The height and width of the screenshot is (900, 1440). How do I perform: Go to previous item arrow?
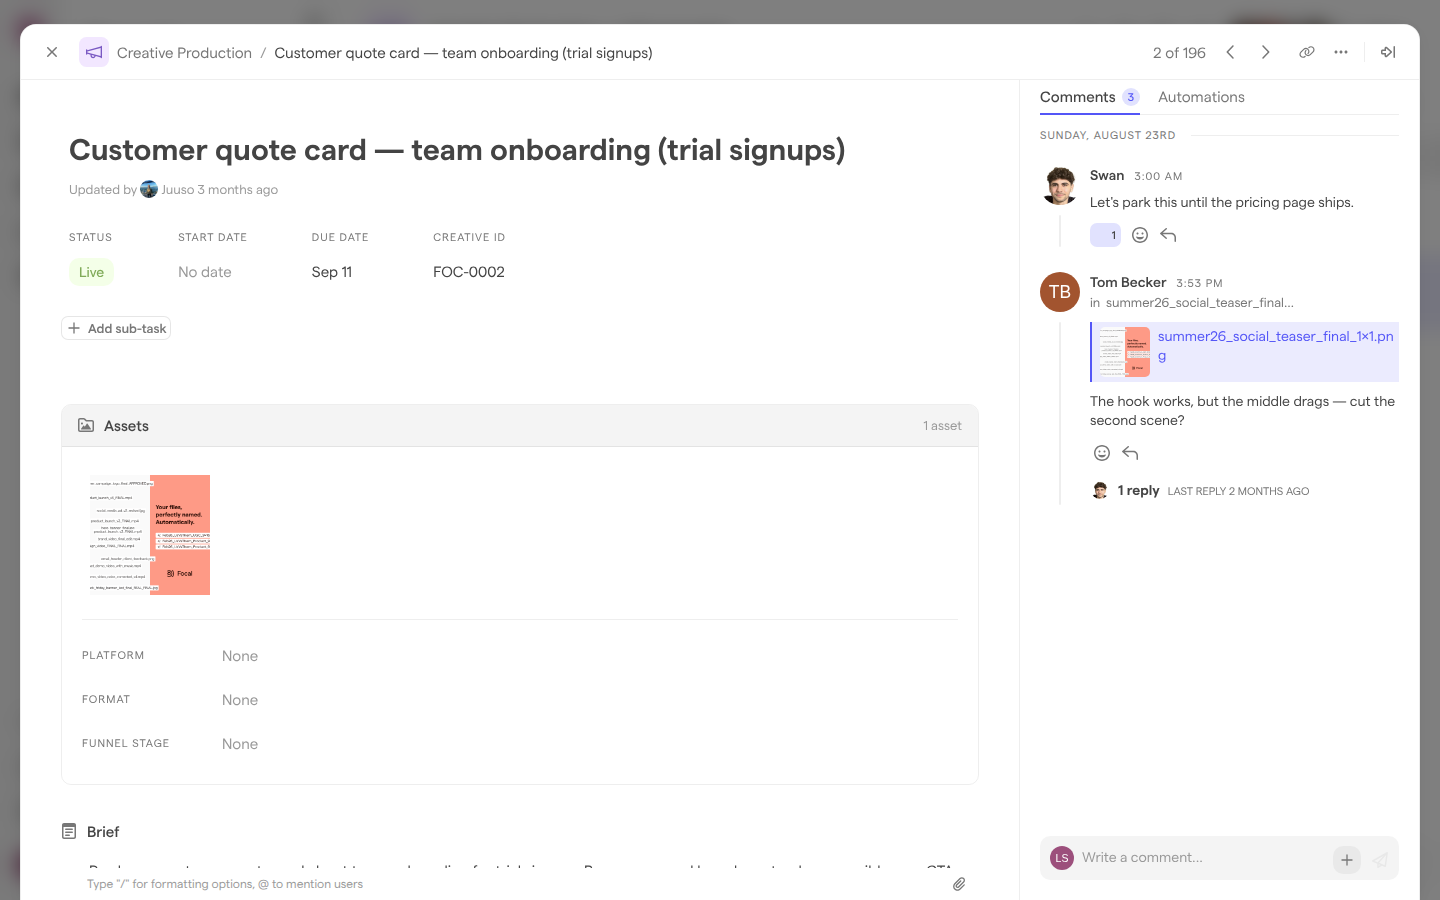click(1230, 52)
